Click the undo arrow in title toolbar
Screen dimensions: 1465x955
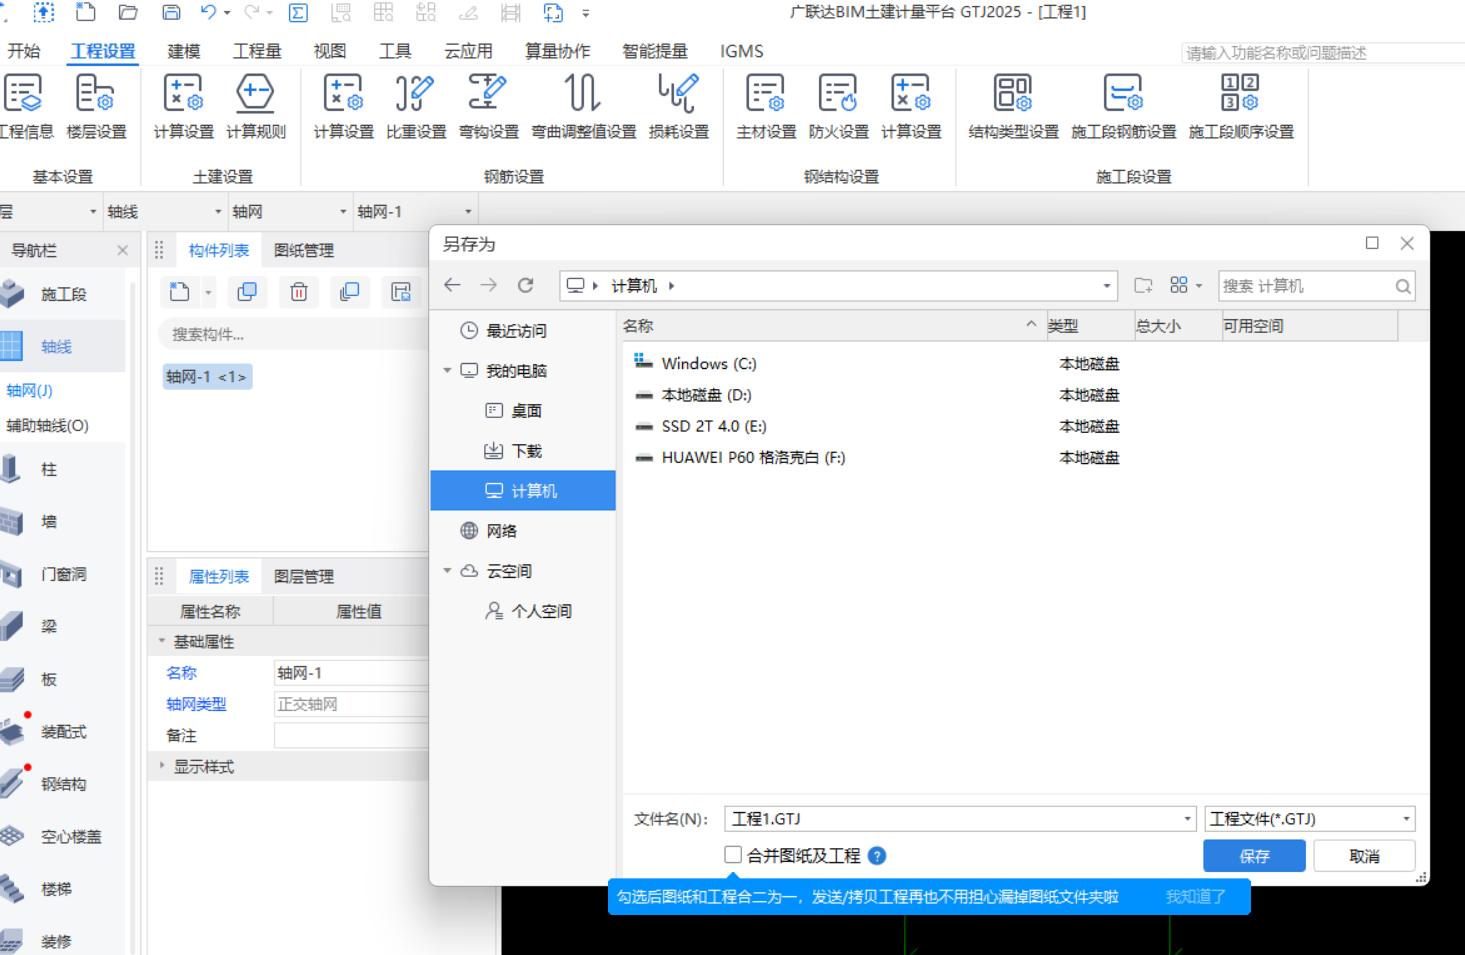coord(208,13)
